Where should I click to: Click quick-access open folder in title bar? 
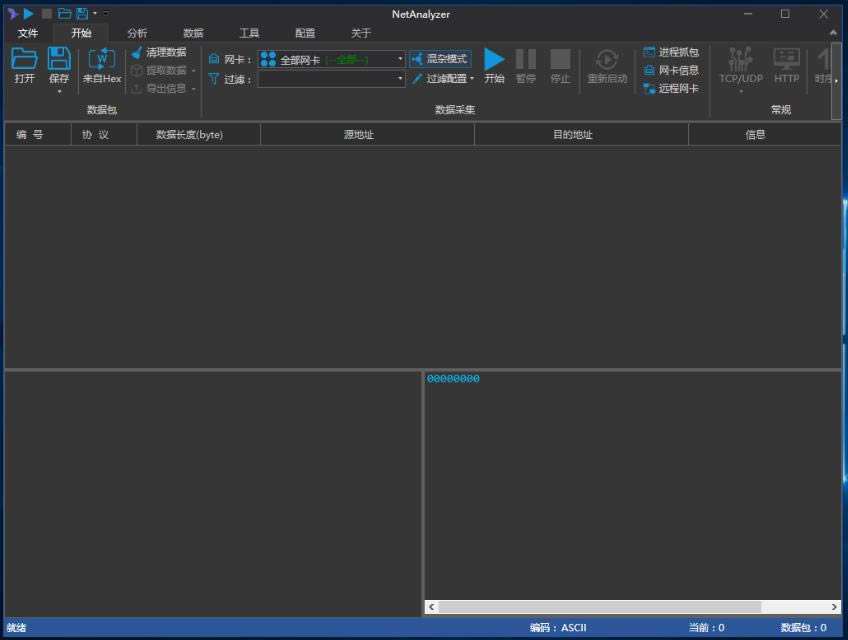coord(64,14)
